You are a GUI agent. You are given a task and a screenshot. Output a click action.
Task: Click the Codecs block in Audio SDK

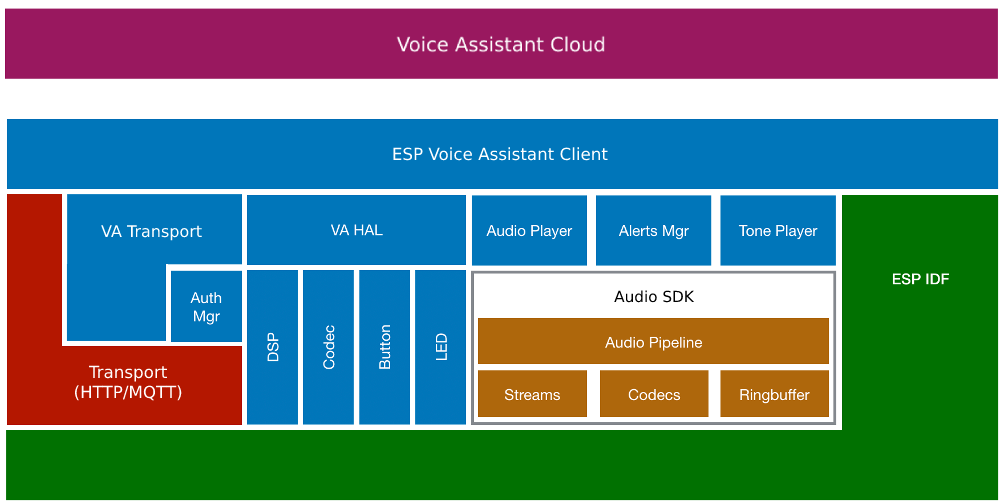(654, 394)
